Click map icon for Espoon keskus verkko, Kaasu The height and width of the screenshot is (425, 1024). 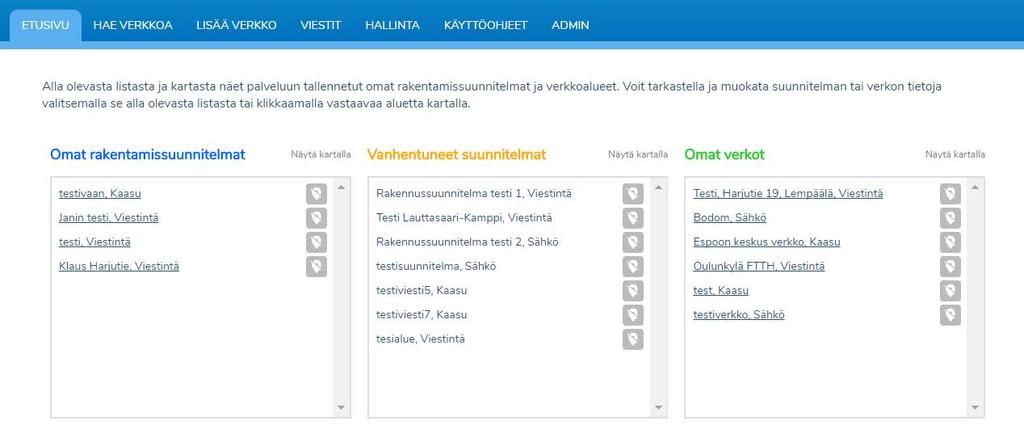[950, 242]
